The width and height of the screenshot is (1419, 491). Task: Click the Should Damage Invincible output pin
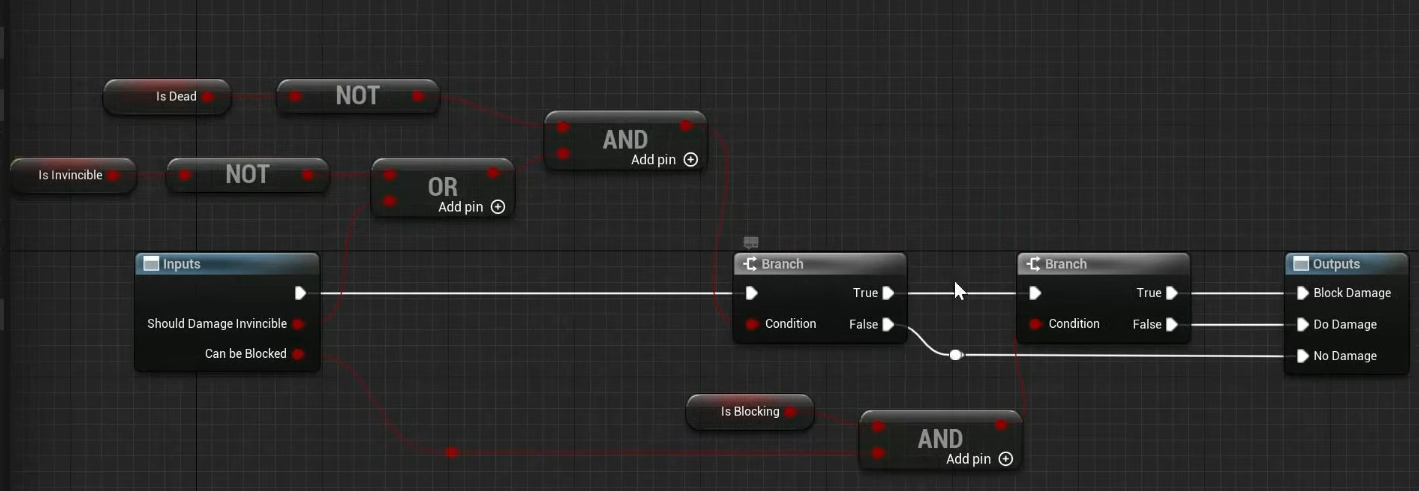pos(299,324)
